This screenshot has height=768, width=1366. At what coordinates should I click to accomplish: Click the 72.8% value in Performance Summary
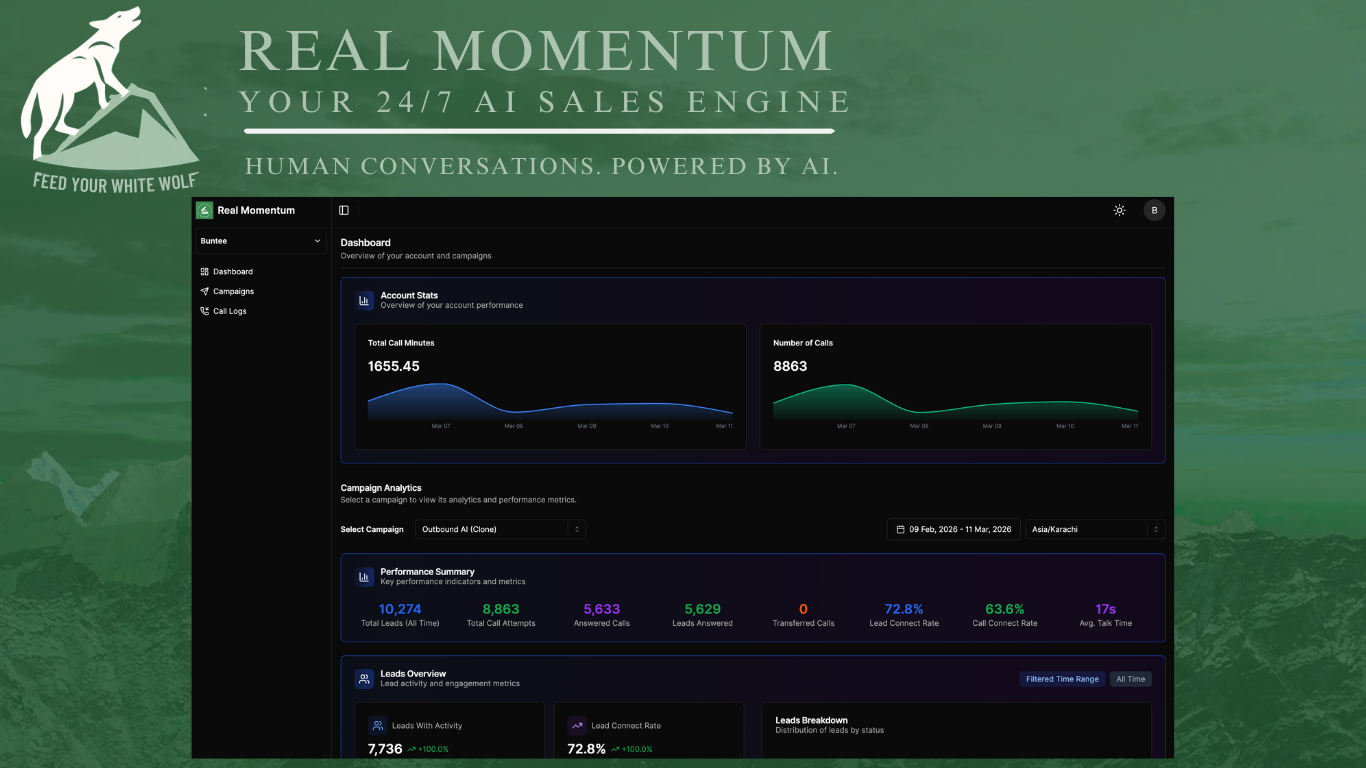(904, 609)
